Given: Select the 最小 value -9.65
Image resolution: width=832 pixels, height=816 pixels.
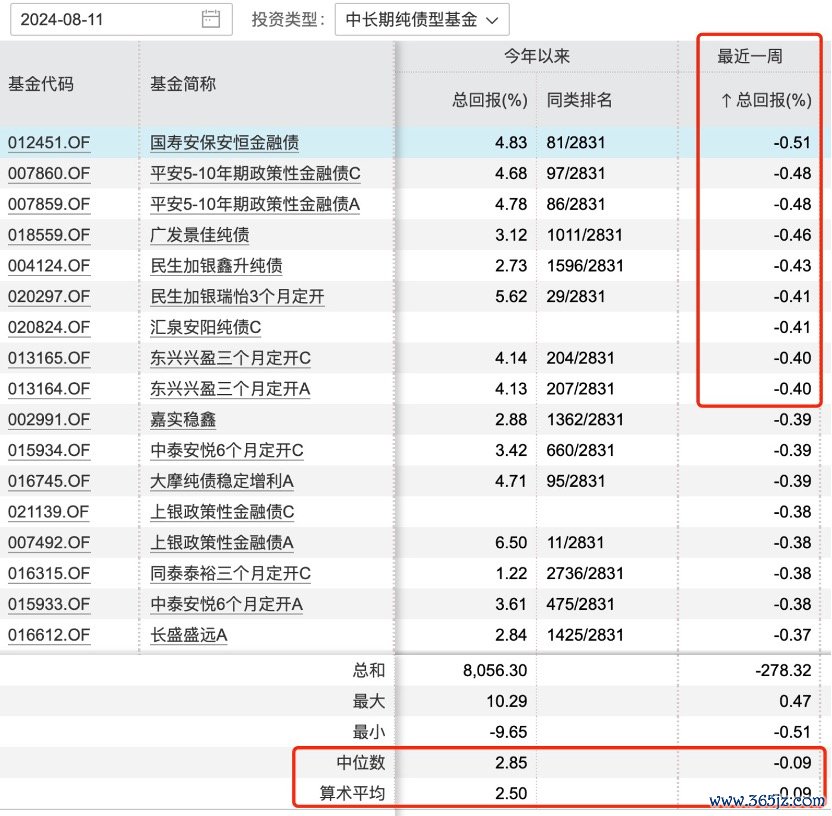Looking at the screenshot, I should (x=508, y=732).
